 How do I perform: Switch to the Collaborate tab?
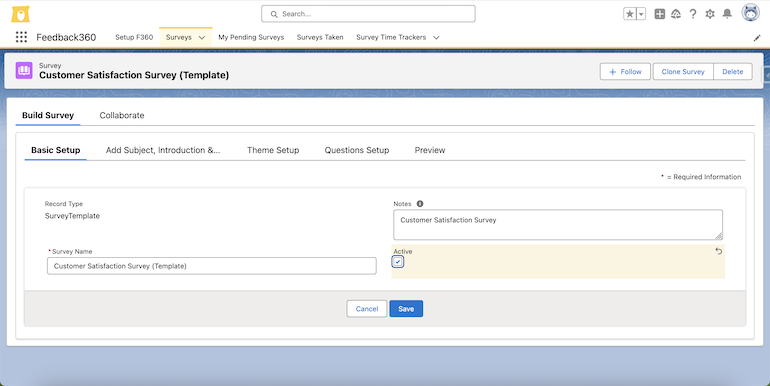122,115
